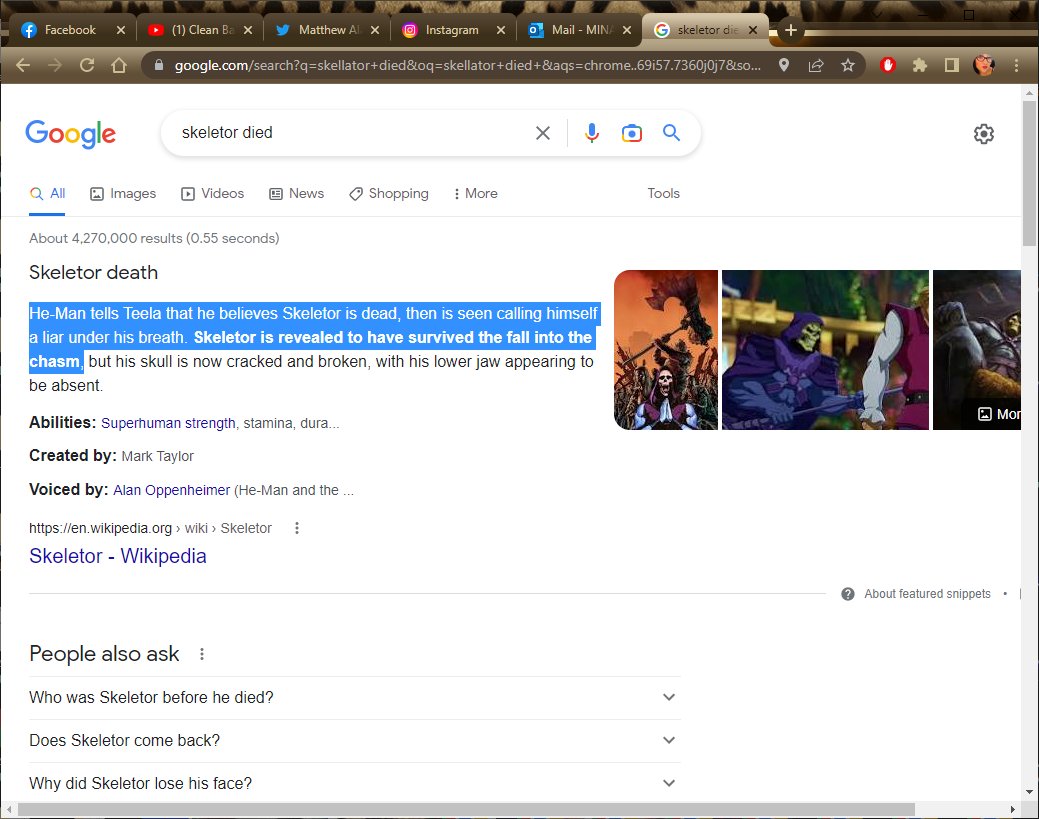
Task: Reload the page with the refresh icon
Action: (x=87, y=65)
